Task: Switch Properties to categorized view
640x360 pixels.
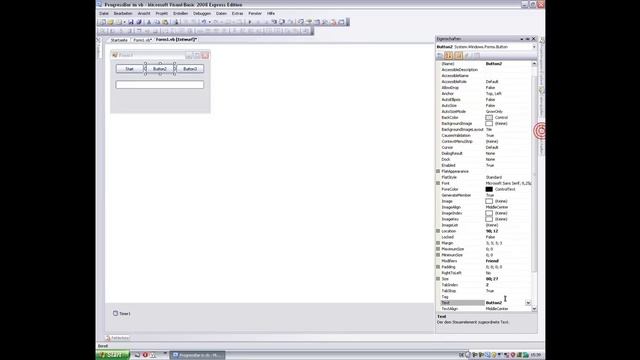Action: coord(440,56)
